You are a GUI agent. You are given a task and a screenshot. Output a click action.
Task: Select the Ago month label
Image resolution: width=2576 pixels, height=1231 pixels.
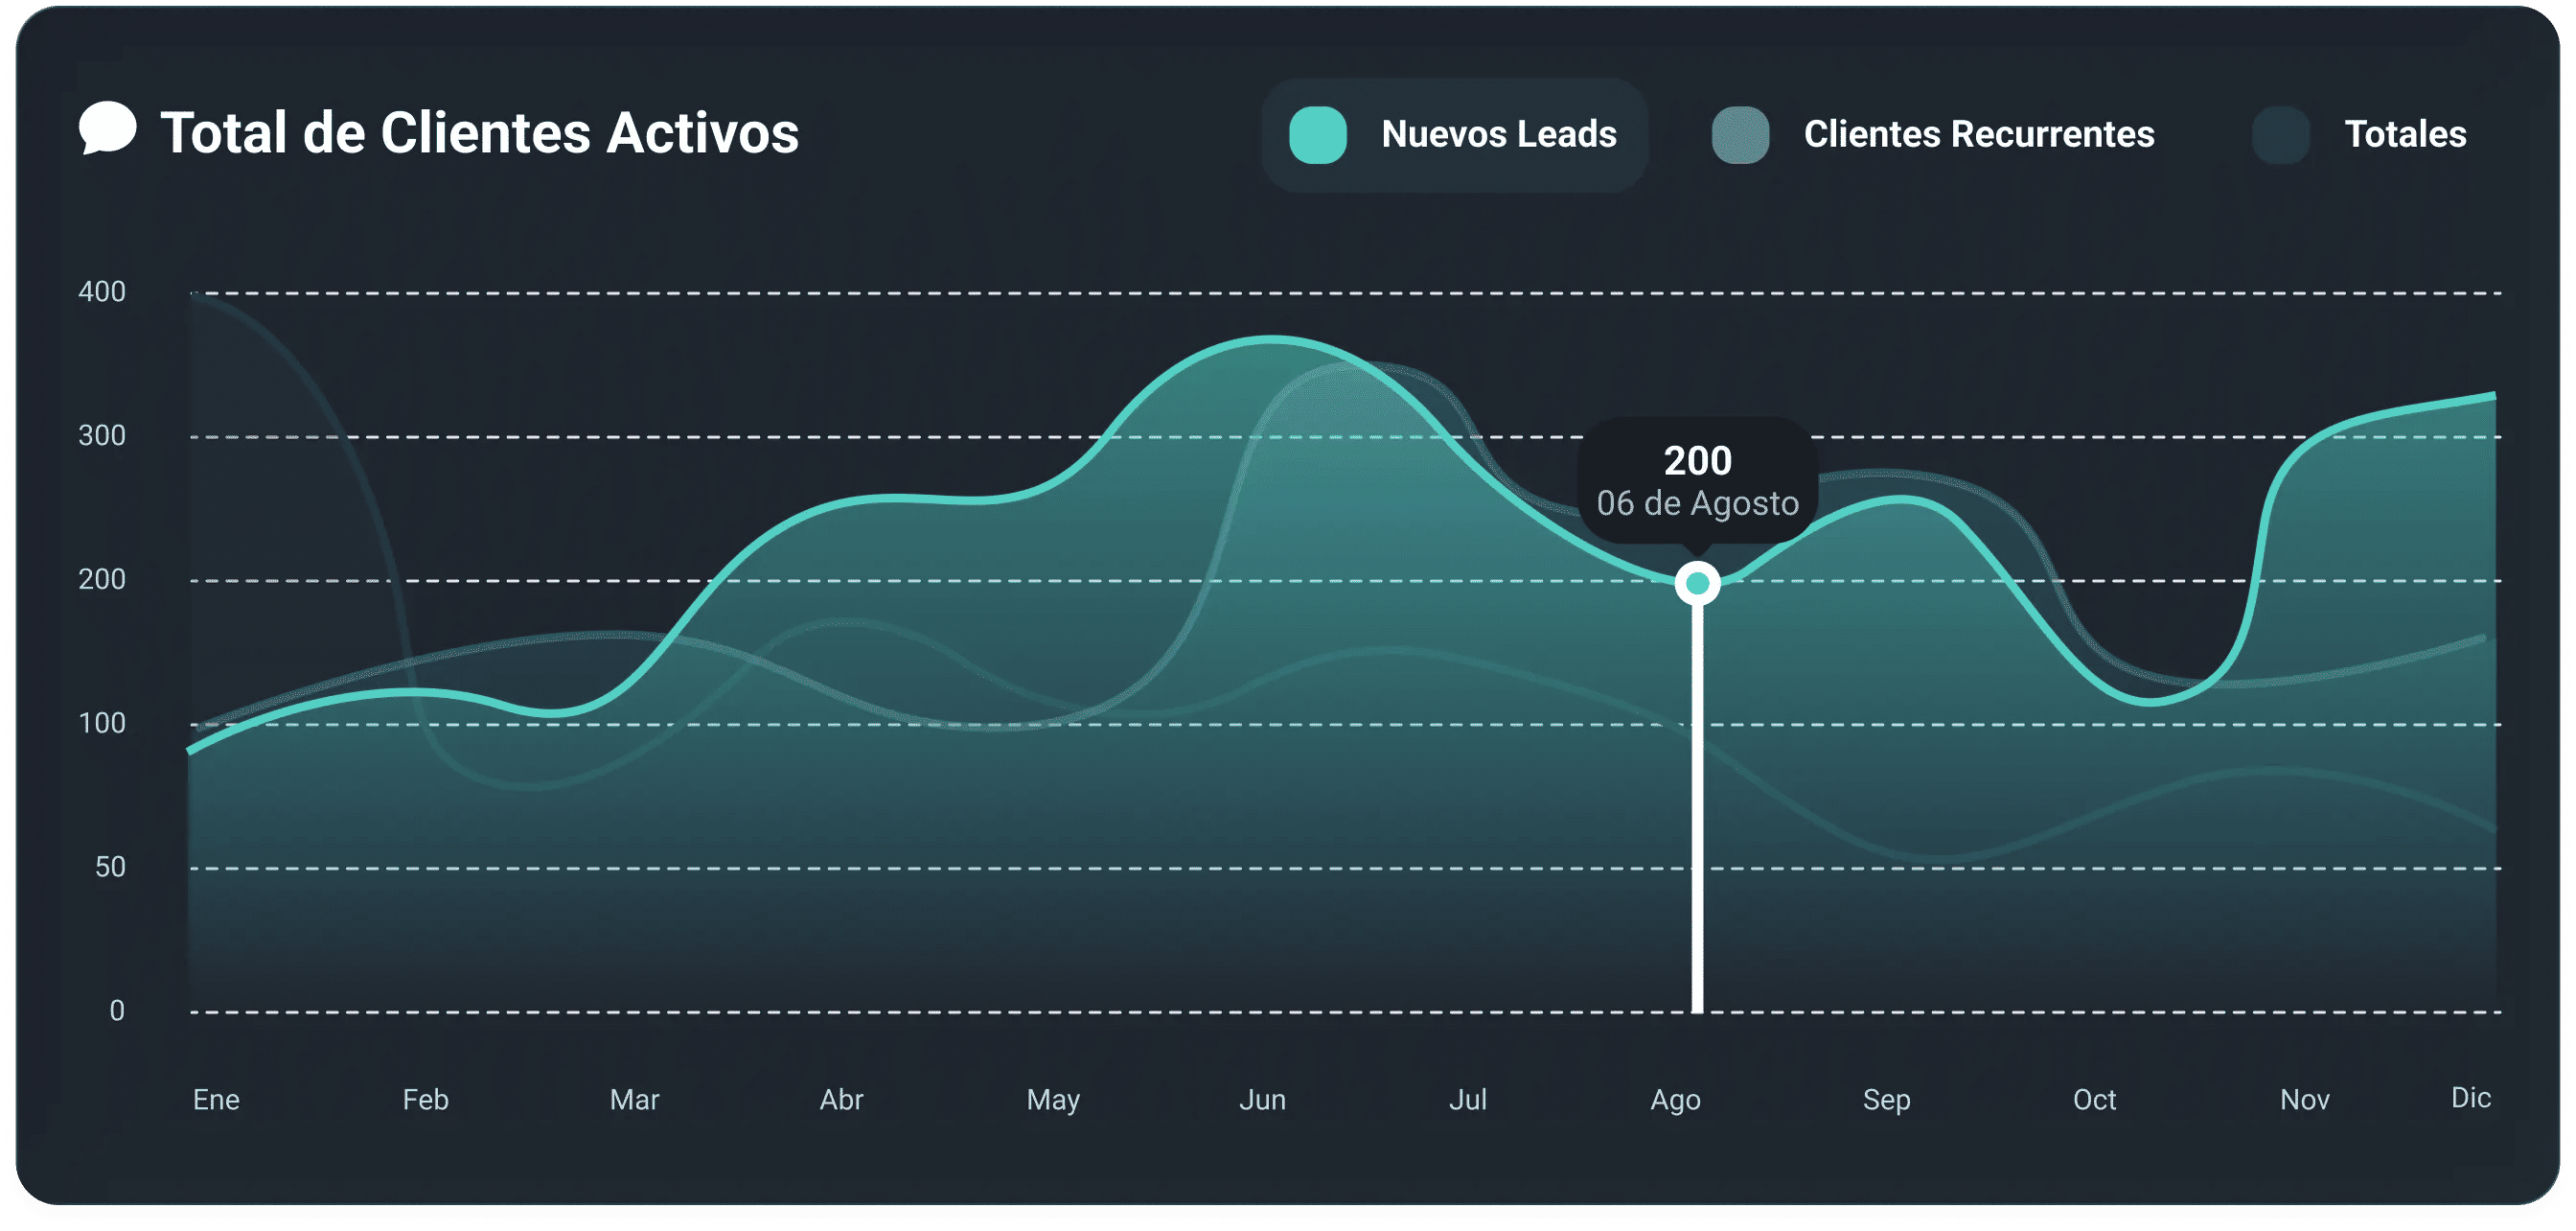(x=1675, y=1100)
